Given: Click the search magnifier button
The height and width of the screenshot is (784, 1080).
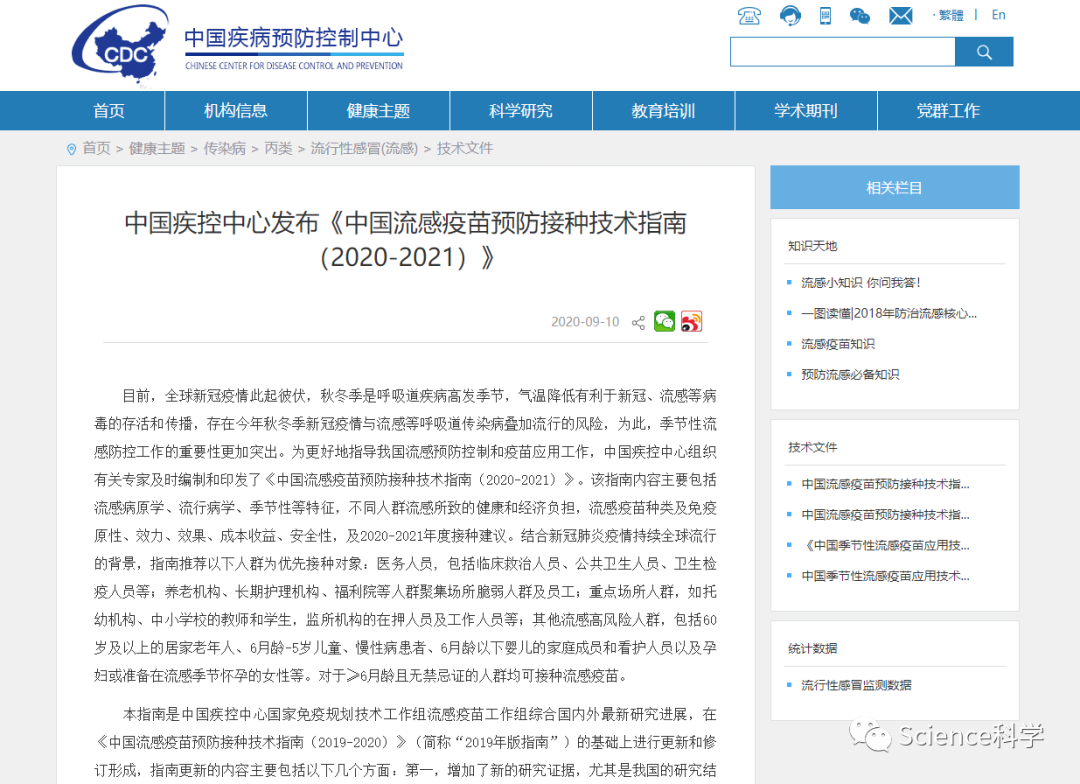Looking at the screenshot, I should 984,52.
